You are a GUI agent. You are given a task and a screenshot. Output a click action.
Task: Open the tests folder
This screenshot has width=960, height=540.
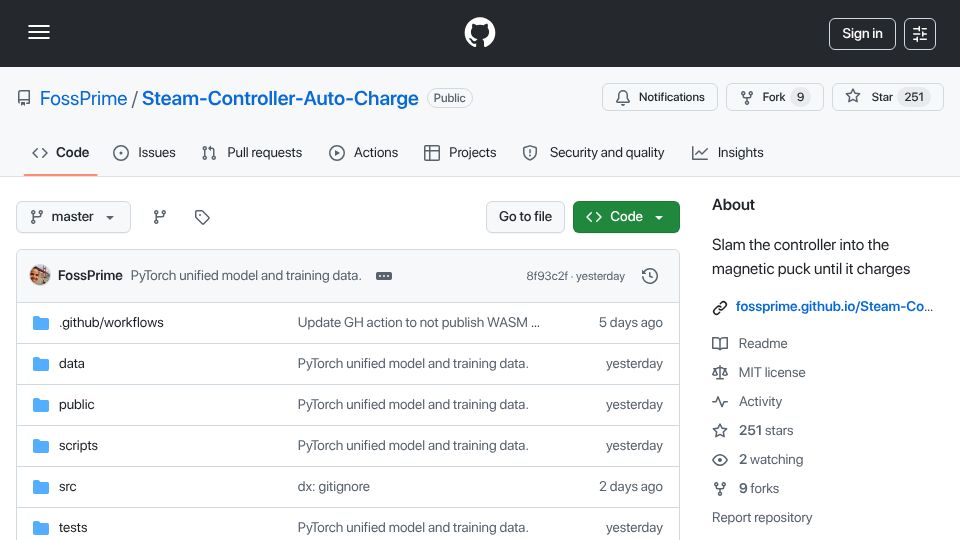(x=73, y=528)
